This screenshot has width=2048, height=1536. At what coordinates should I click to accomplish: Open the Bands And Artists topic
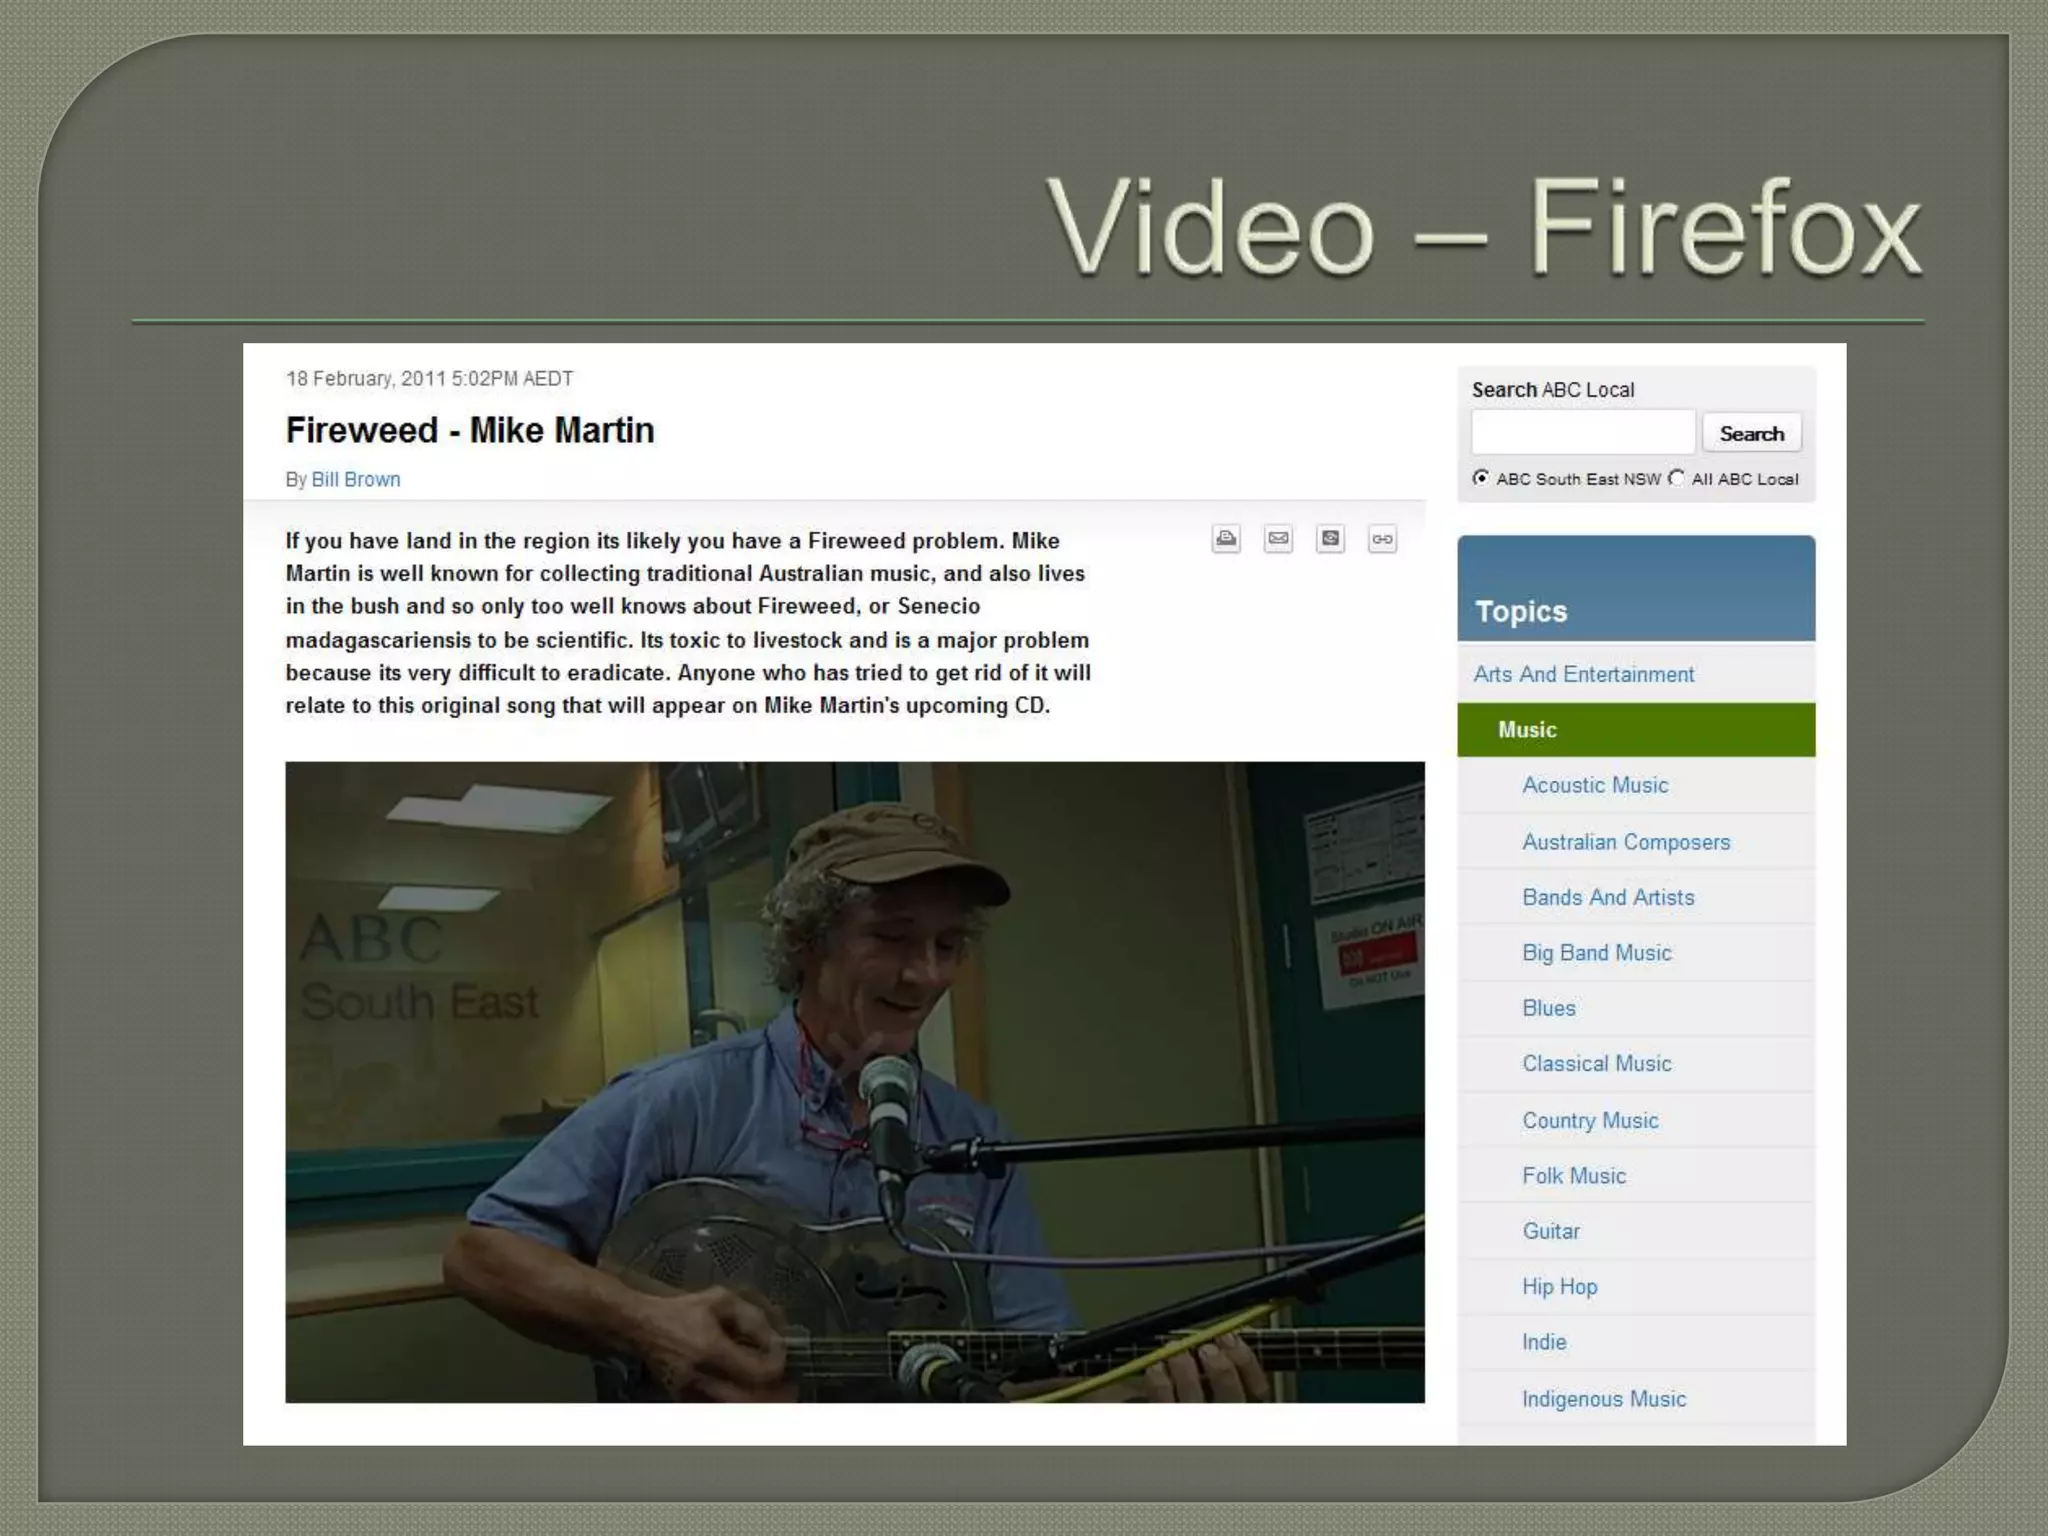[x=1608, y=897]
